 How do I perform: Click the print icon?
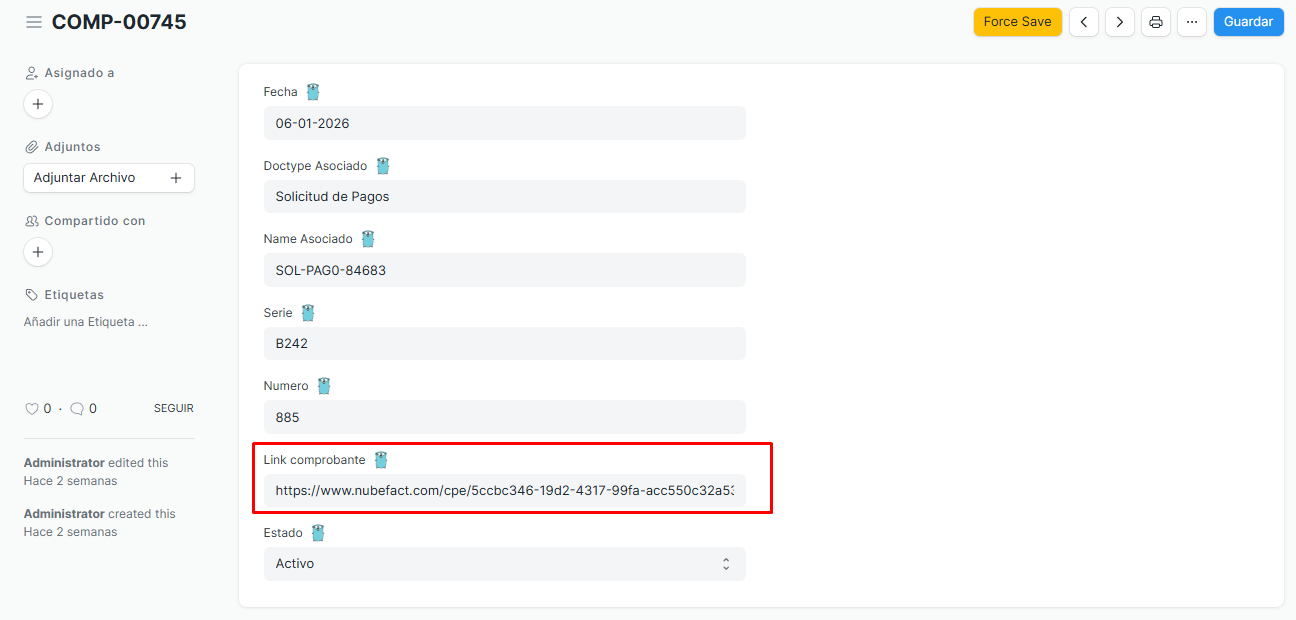(1156, 22)
